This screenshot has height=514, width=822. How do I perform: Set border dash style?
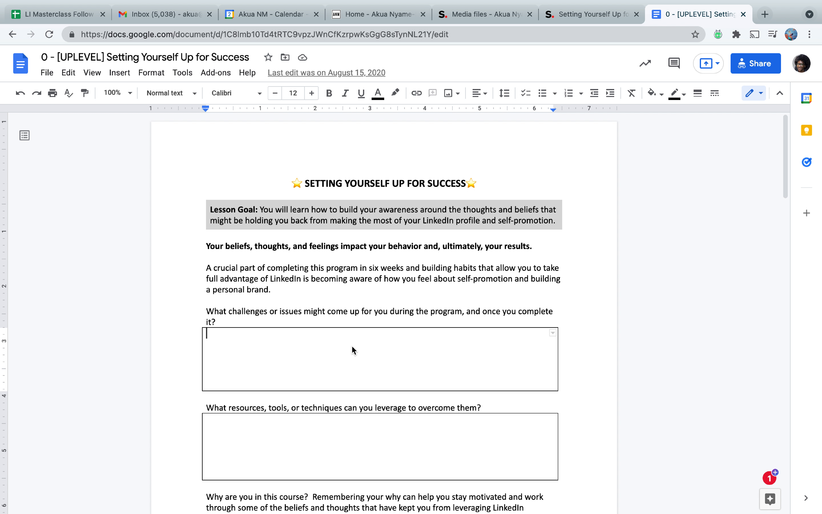714,93
